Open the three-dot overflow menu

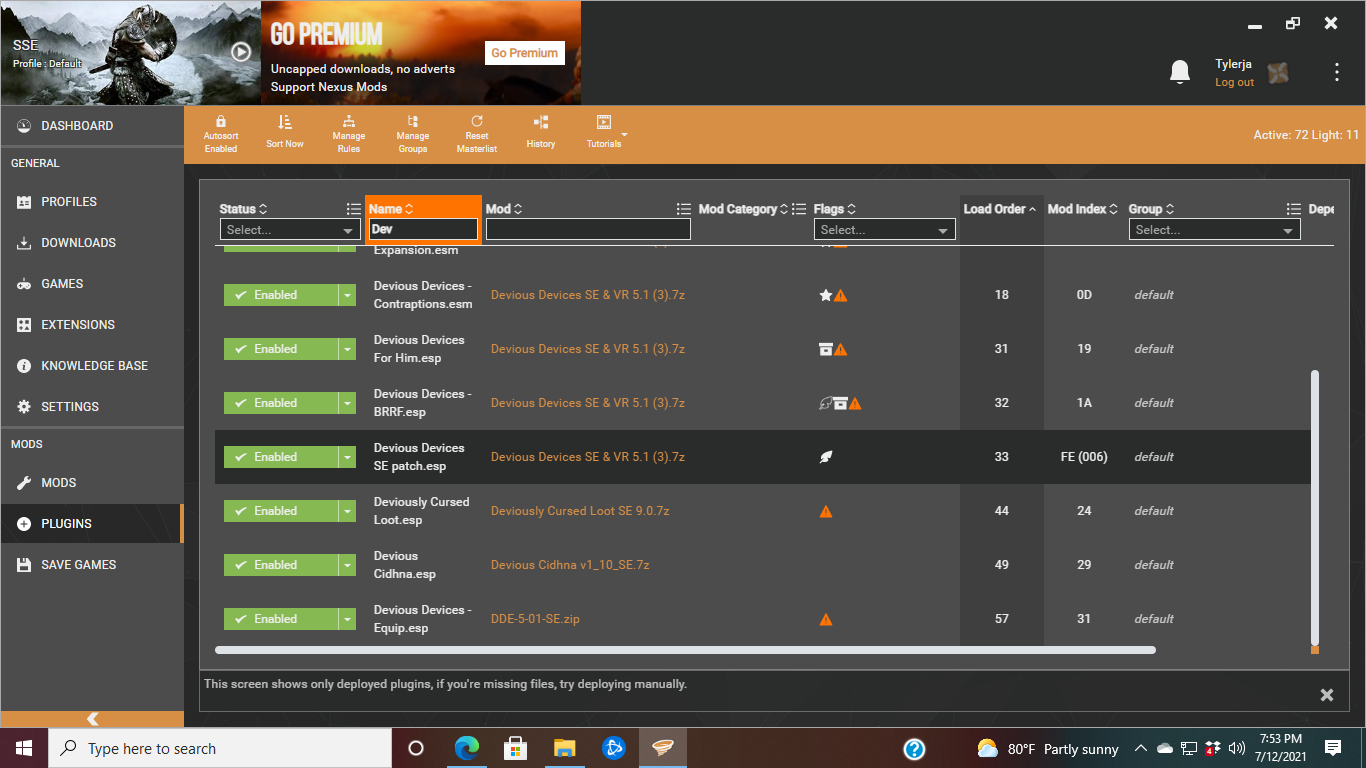(x=1337, y=72)
